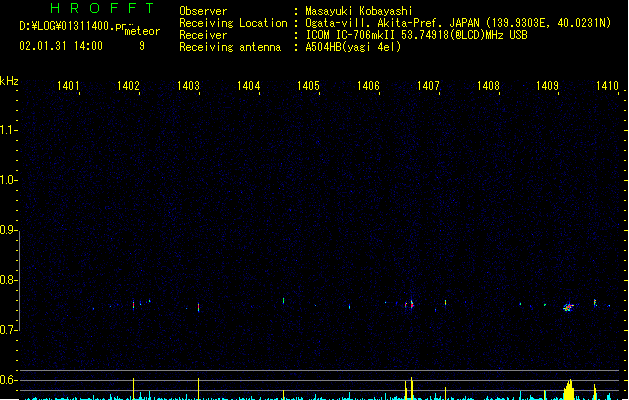Click the 0.6 kHz frequency label
Image resolution: width=629 pixels, height=400 pixels.
(x=8, y=380)
